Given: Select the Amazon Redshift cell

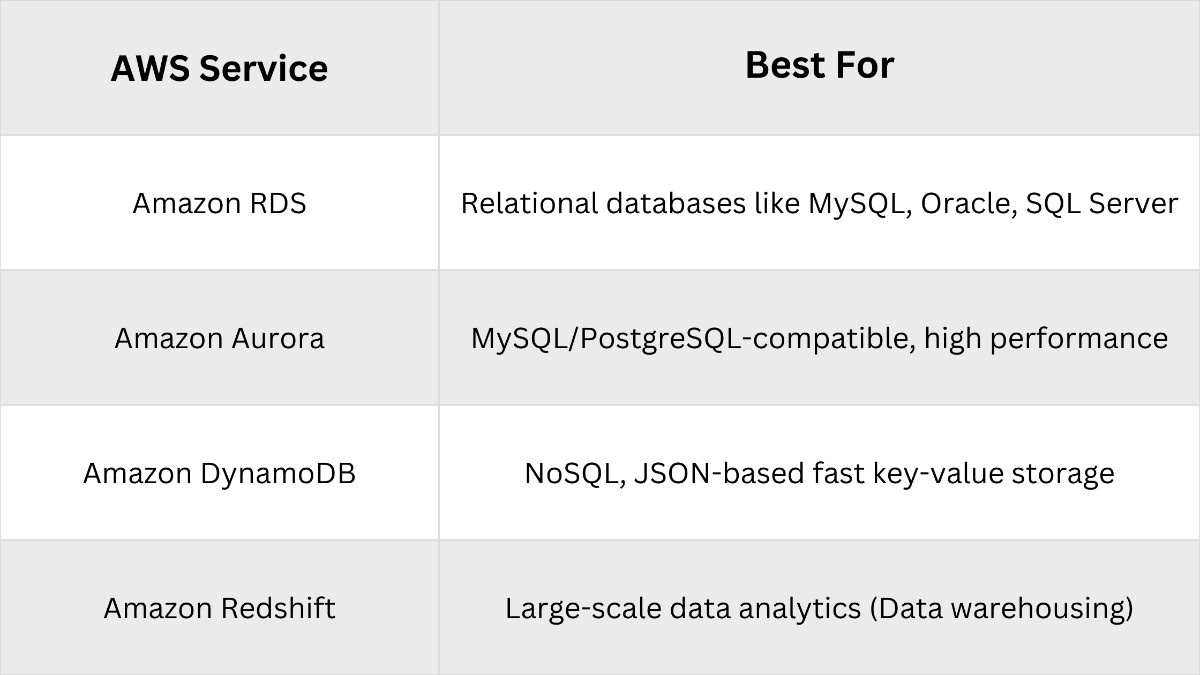Looking at the screenshot, I should tap(219, 608).
